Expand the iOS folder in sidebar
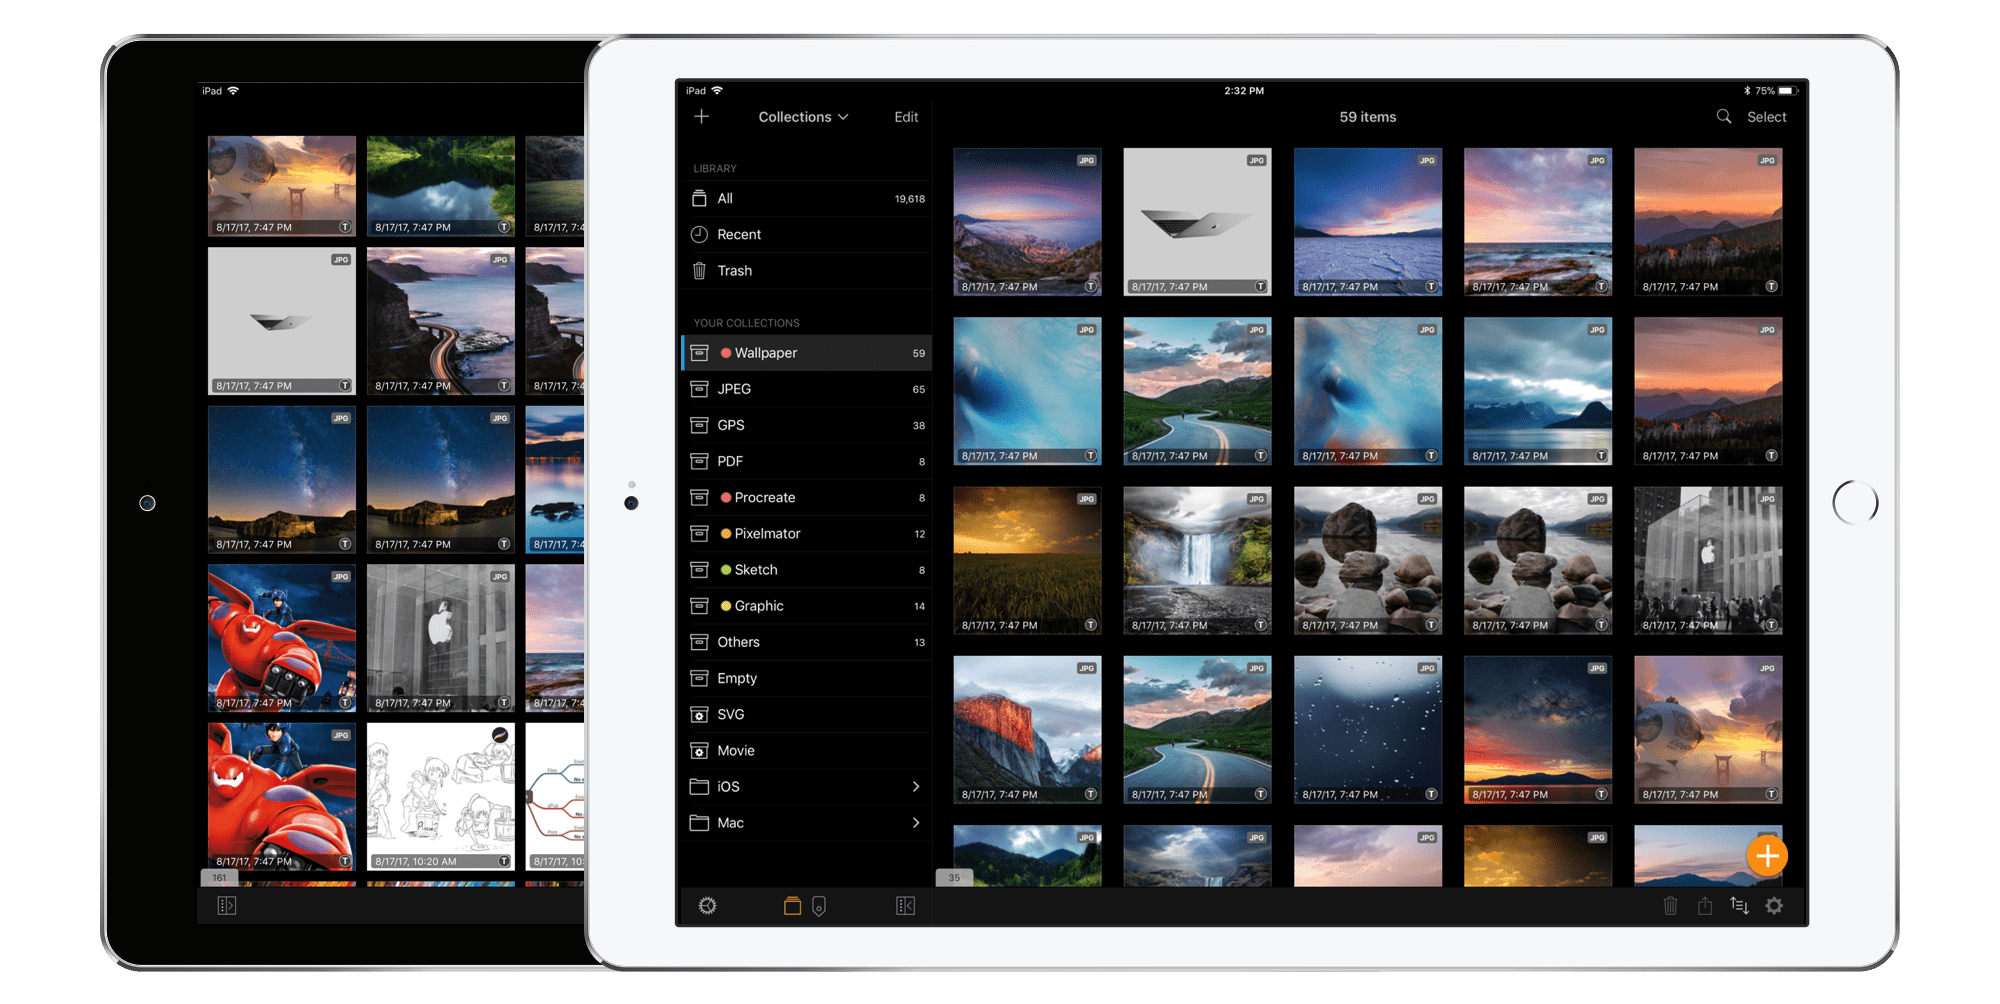This screenshot has height=1004, width=2000. 915,787
